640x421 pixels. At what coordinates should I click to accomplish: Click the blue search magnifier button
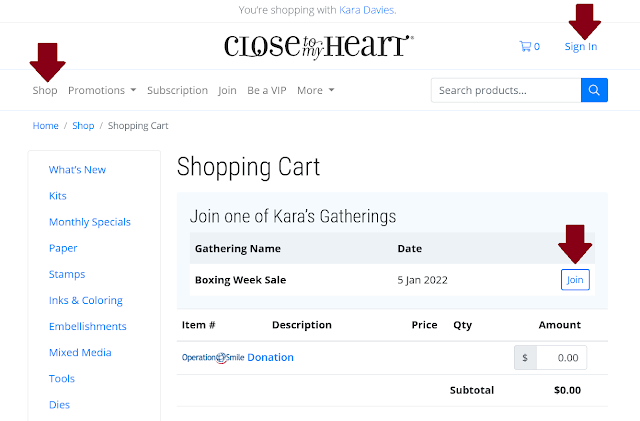point(594,90)
